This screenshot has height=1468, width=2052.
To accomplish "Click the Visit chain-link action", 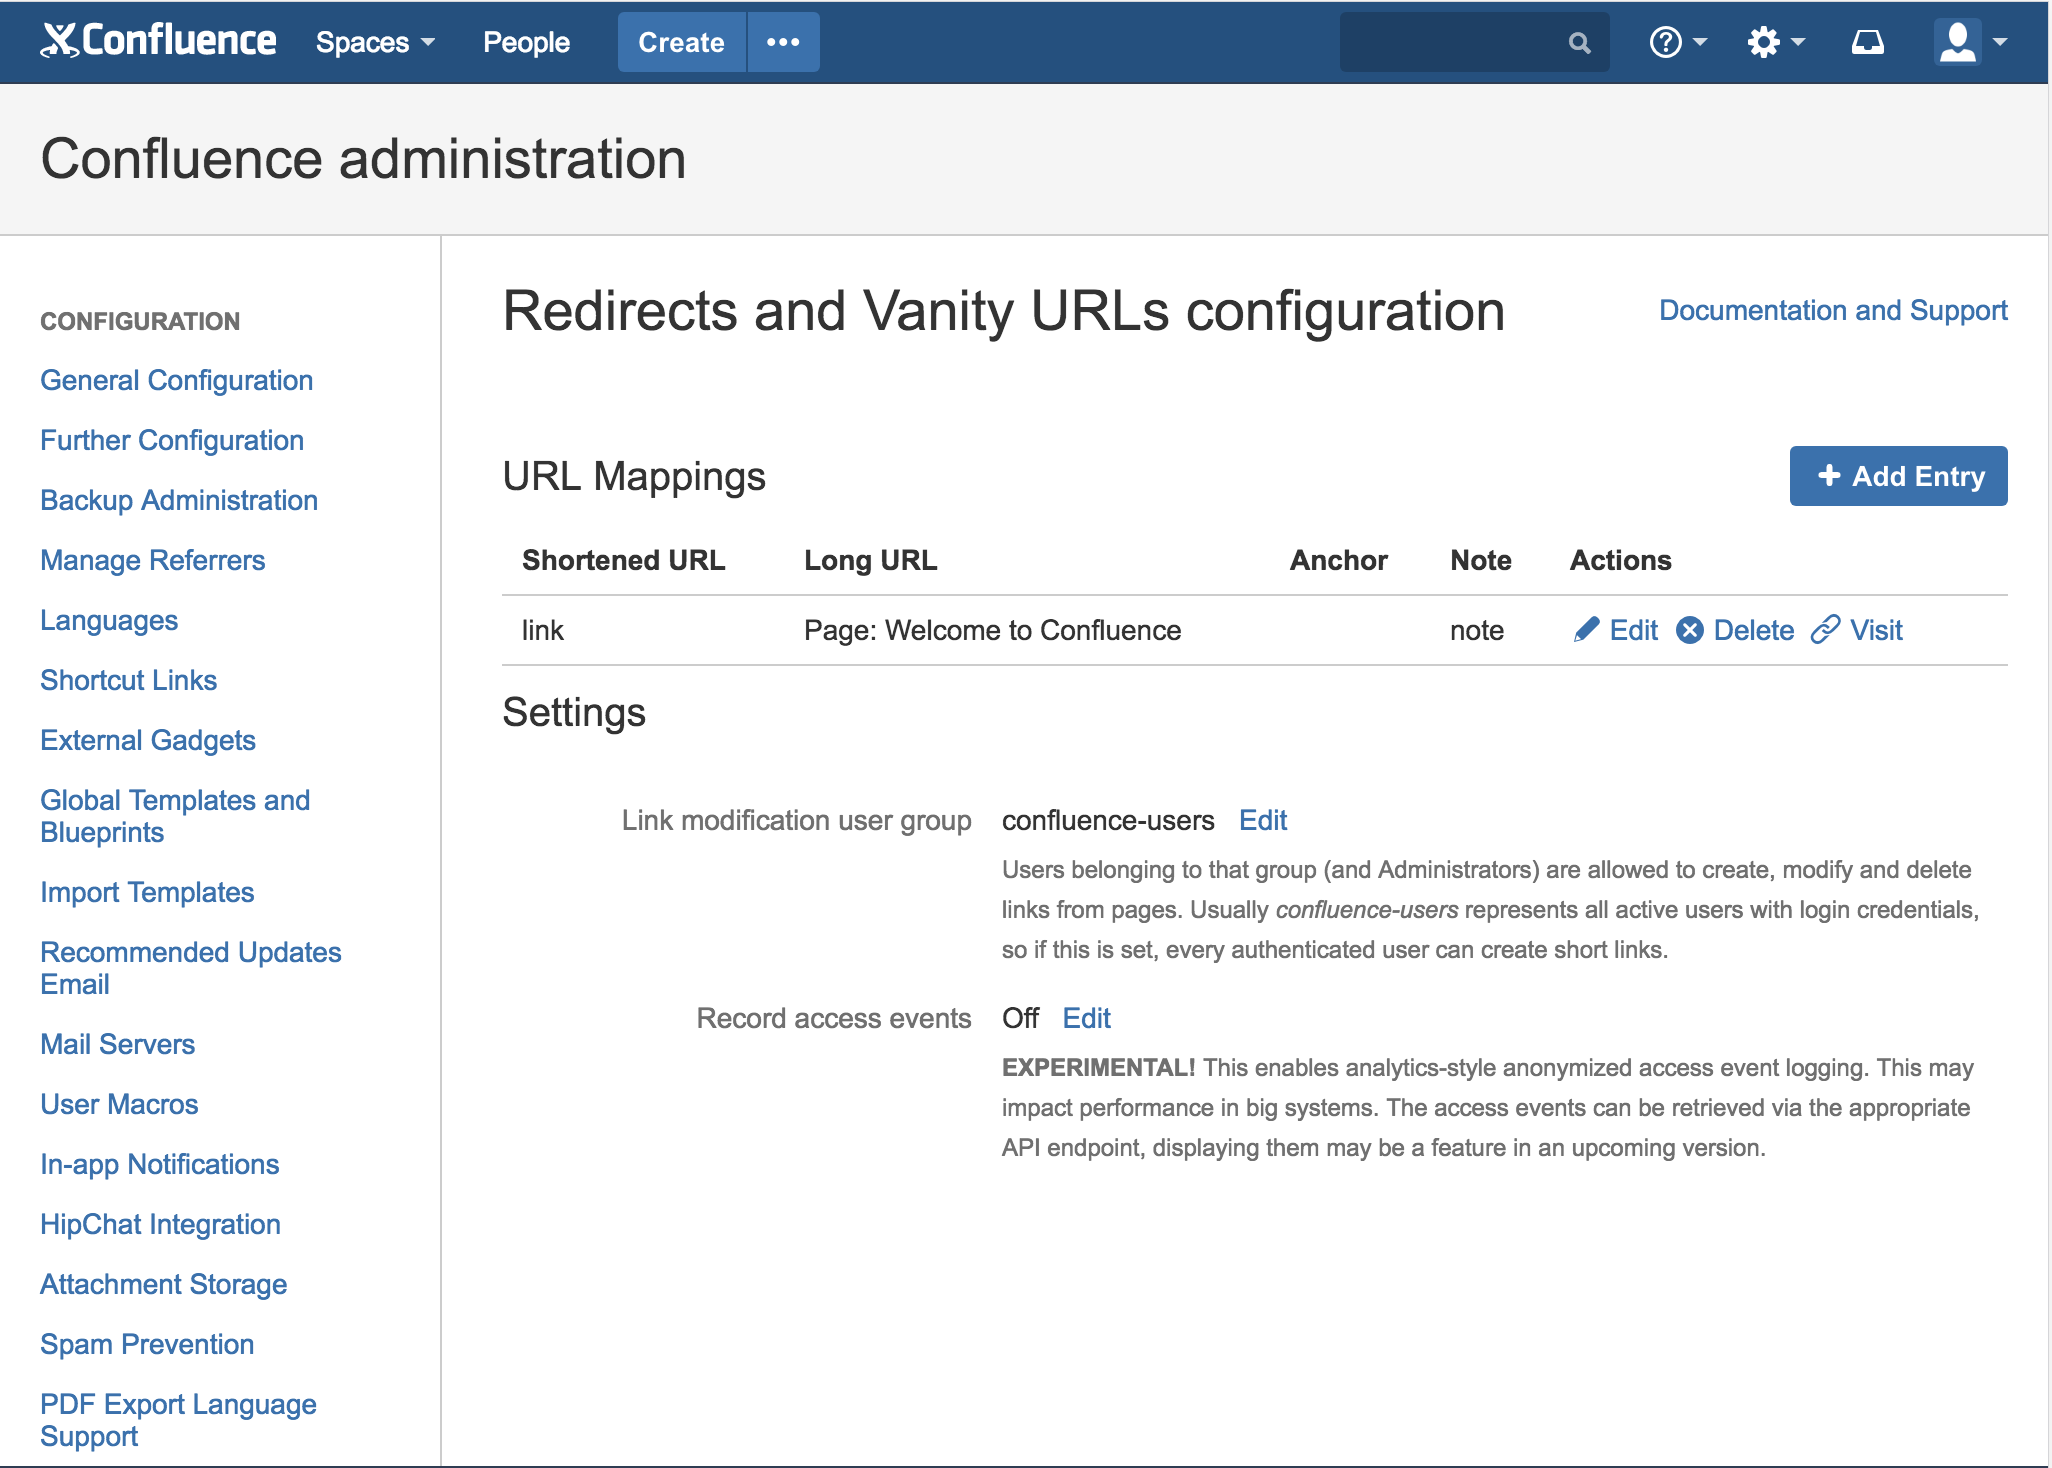I will [1857, 630].
